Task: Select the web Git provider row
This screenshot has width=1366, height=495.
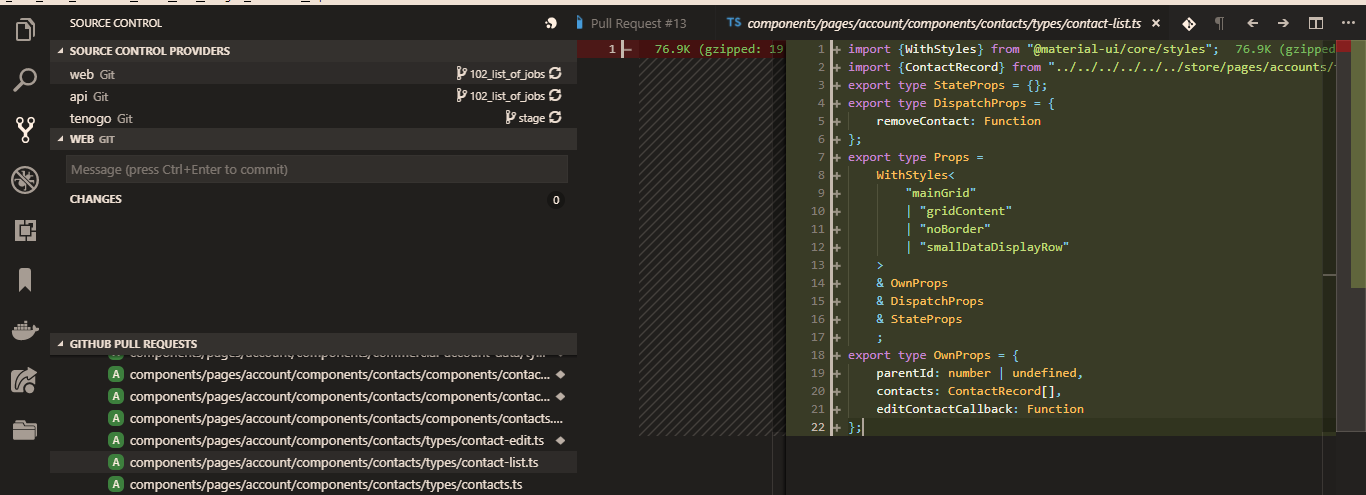Action: point(313,74)
